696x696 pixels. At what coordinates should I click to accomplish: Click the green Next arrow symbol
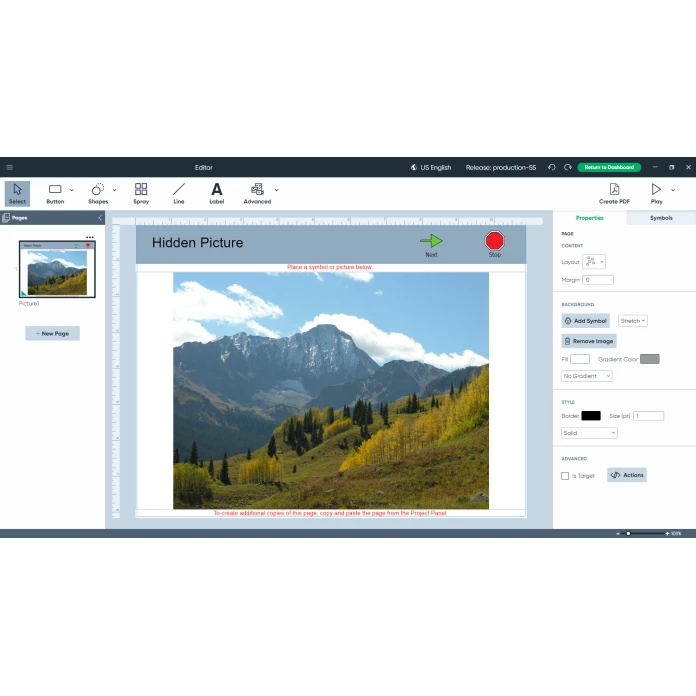431,241
